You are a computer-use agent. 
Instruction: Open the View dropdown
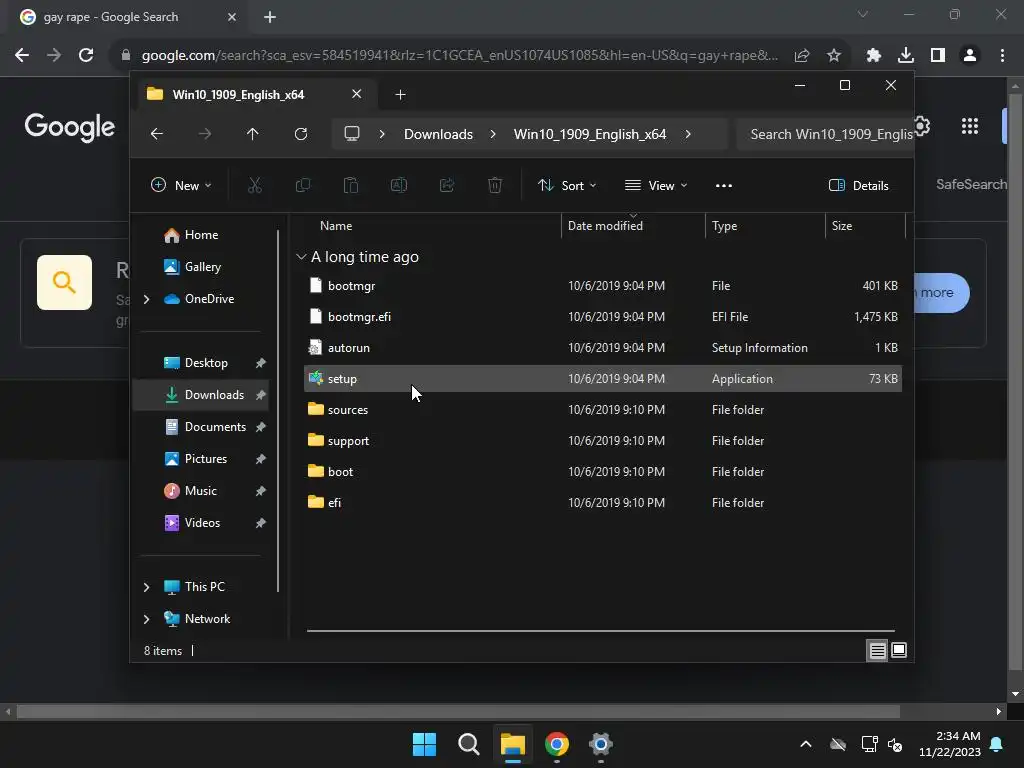click(656, 185)
